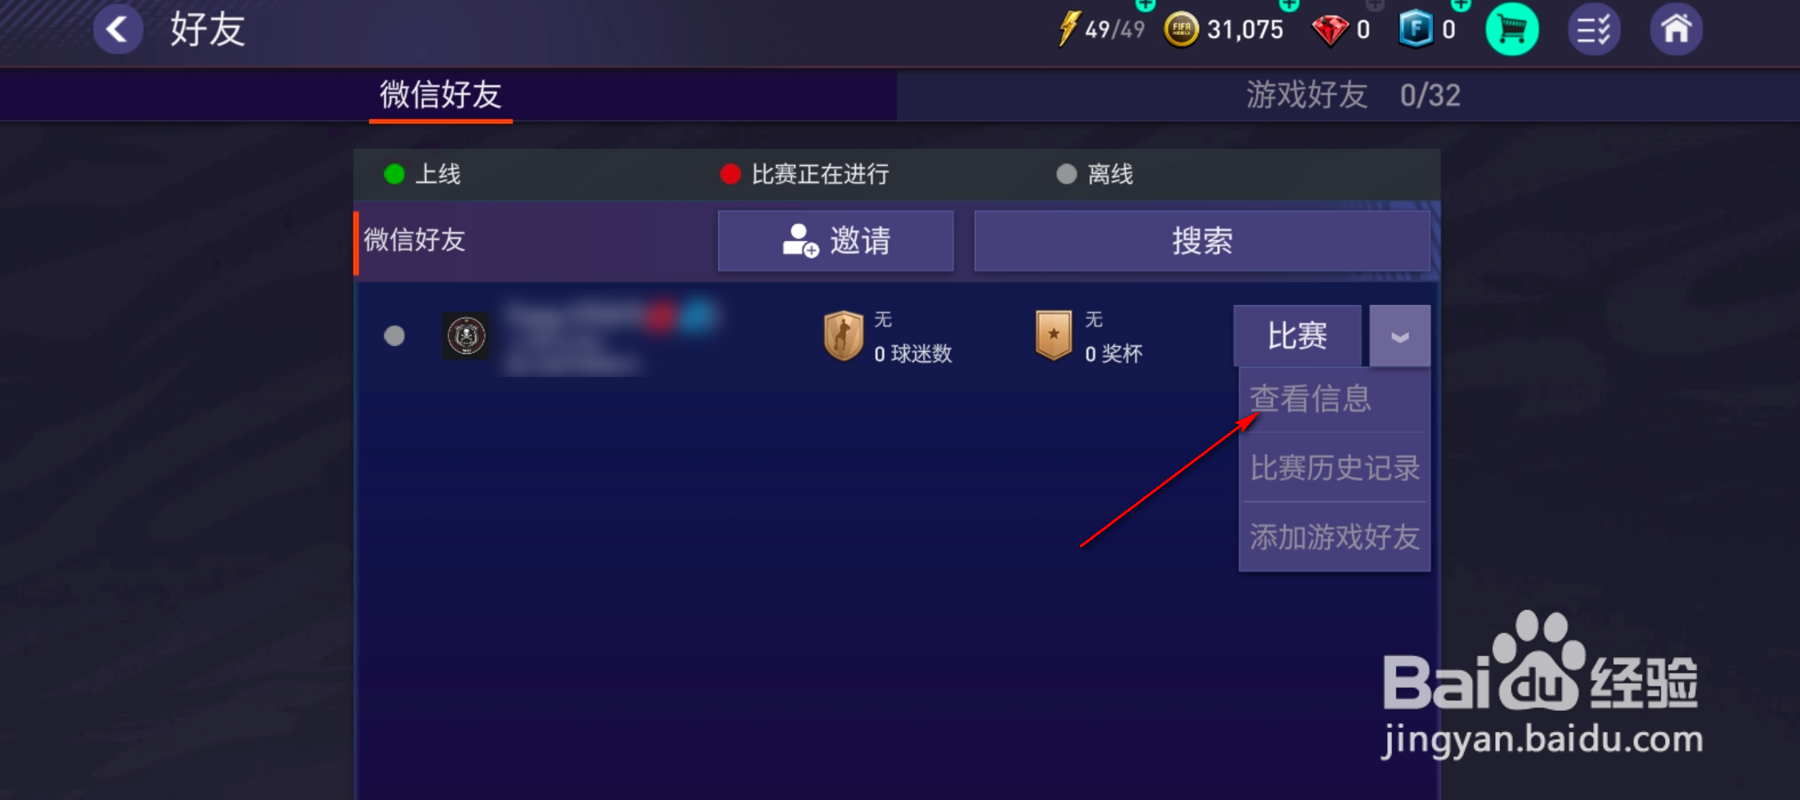Tap the red gem currency icon
Screen dimensions: 1800x800
[1329, 30]
